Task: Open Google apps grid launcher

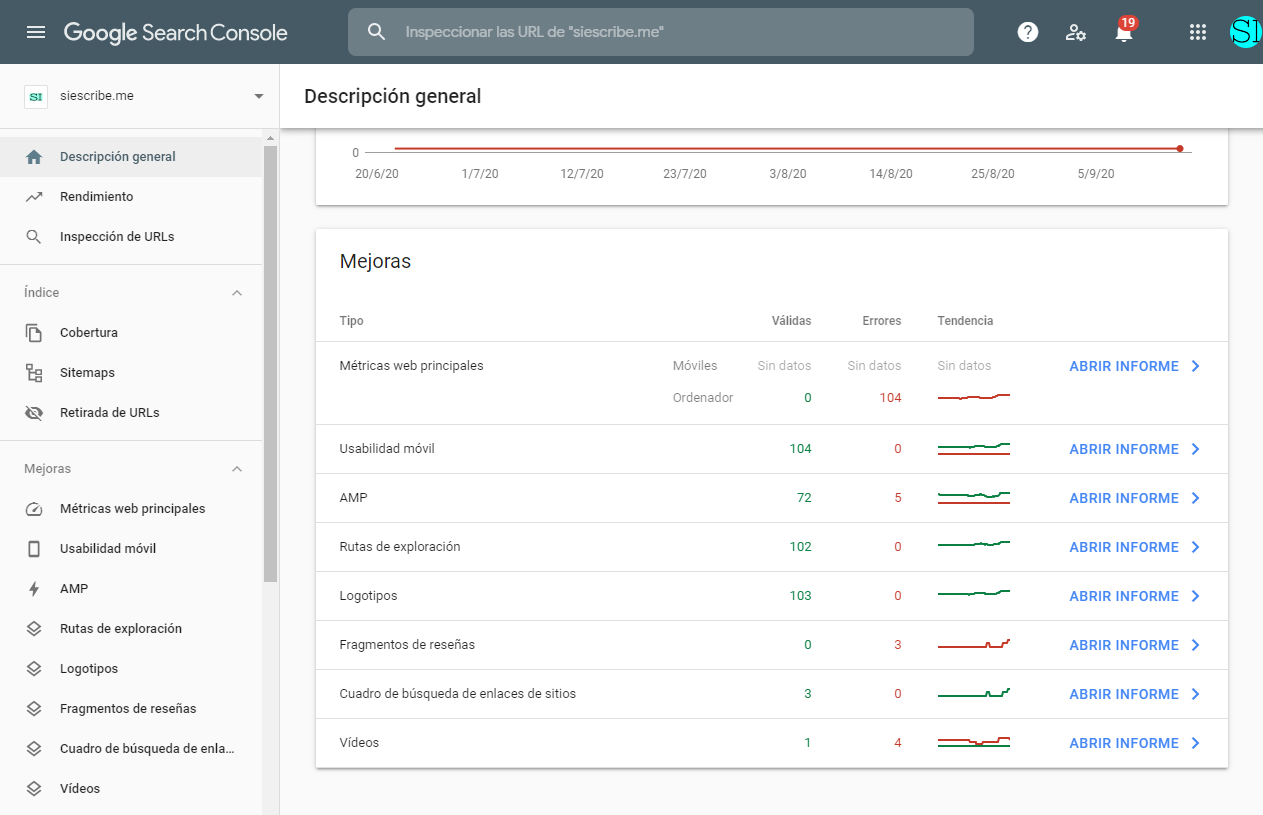Action: [x=1198, y=32]
